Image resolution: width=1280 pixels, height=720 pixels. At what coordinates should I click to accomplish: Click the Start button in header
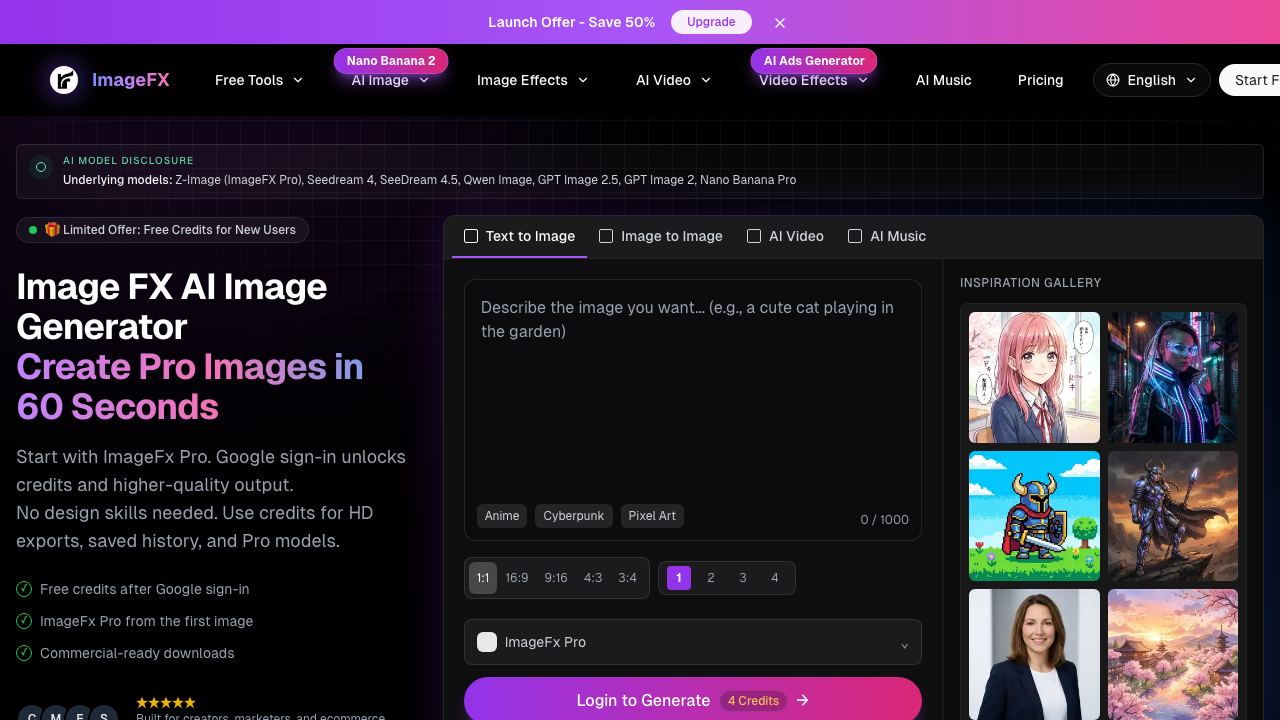[x=1249, y=80]
